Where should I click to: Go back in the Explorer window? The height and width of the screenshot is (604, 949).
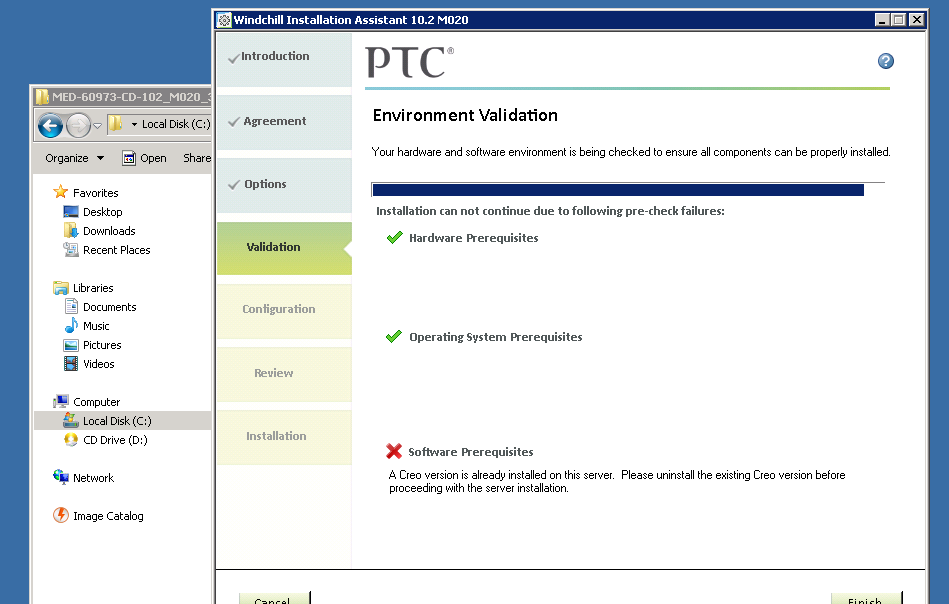pos(50,126)
